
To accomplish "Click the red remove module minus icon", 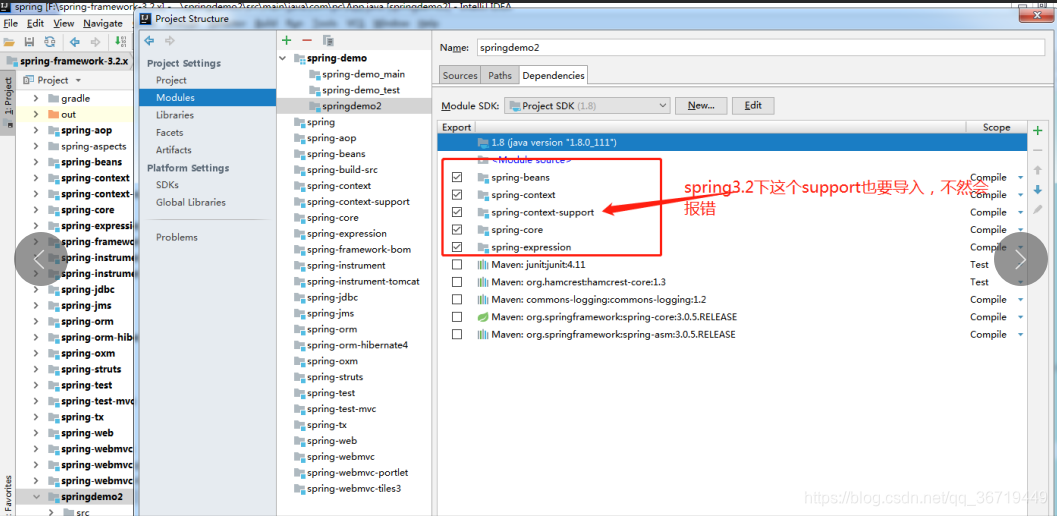I will pos(307,40).
